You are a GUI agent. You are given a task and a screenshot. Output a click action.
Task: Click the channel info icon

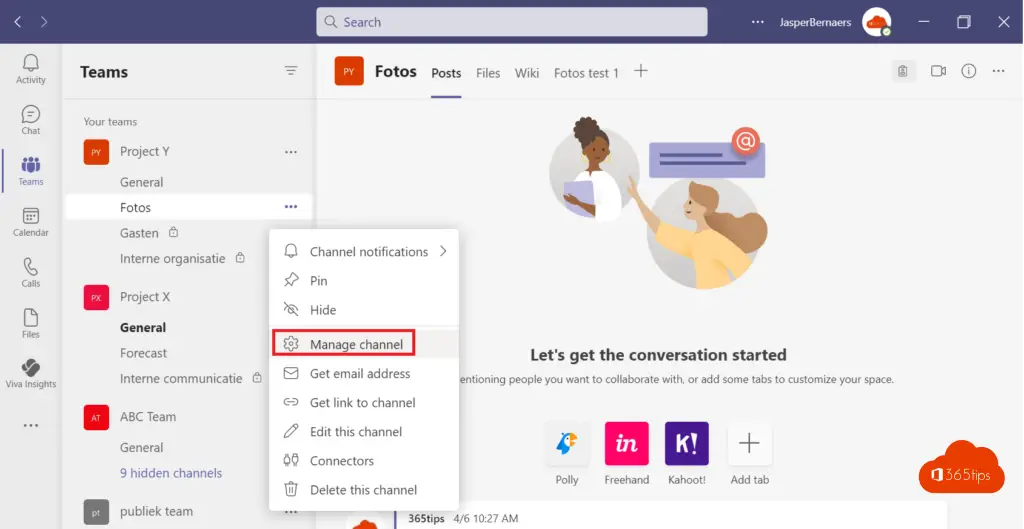pos(968,71)
